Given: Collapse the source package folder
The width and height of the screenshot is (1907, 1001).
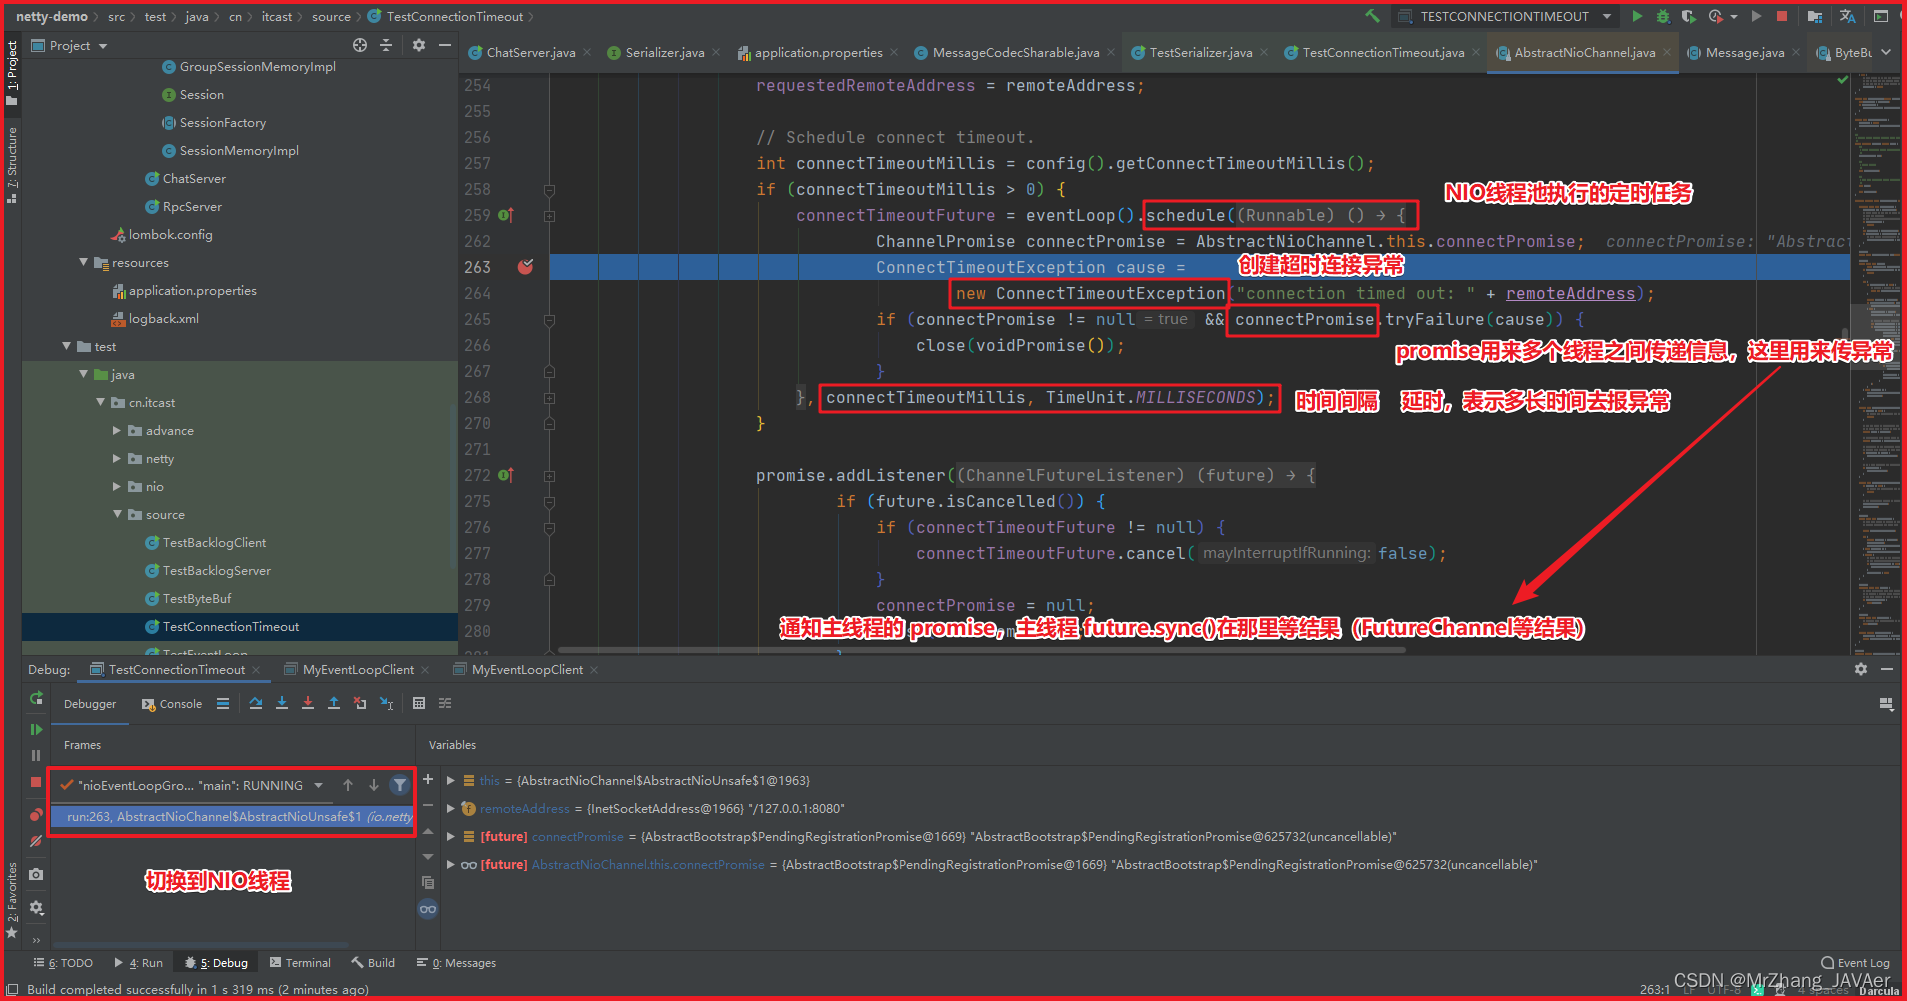Looking at the screenshot, I should click(x=116, y=514).
